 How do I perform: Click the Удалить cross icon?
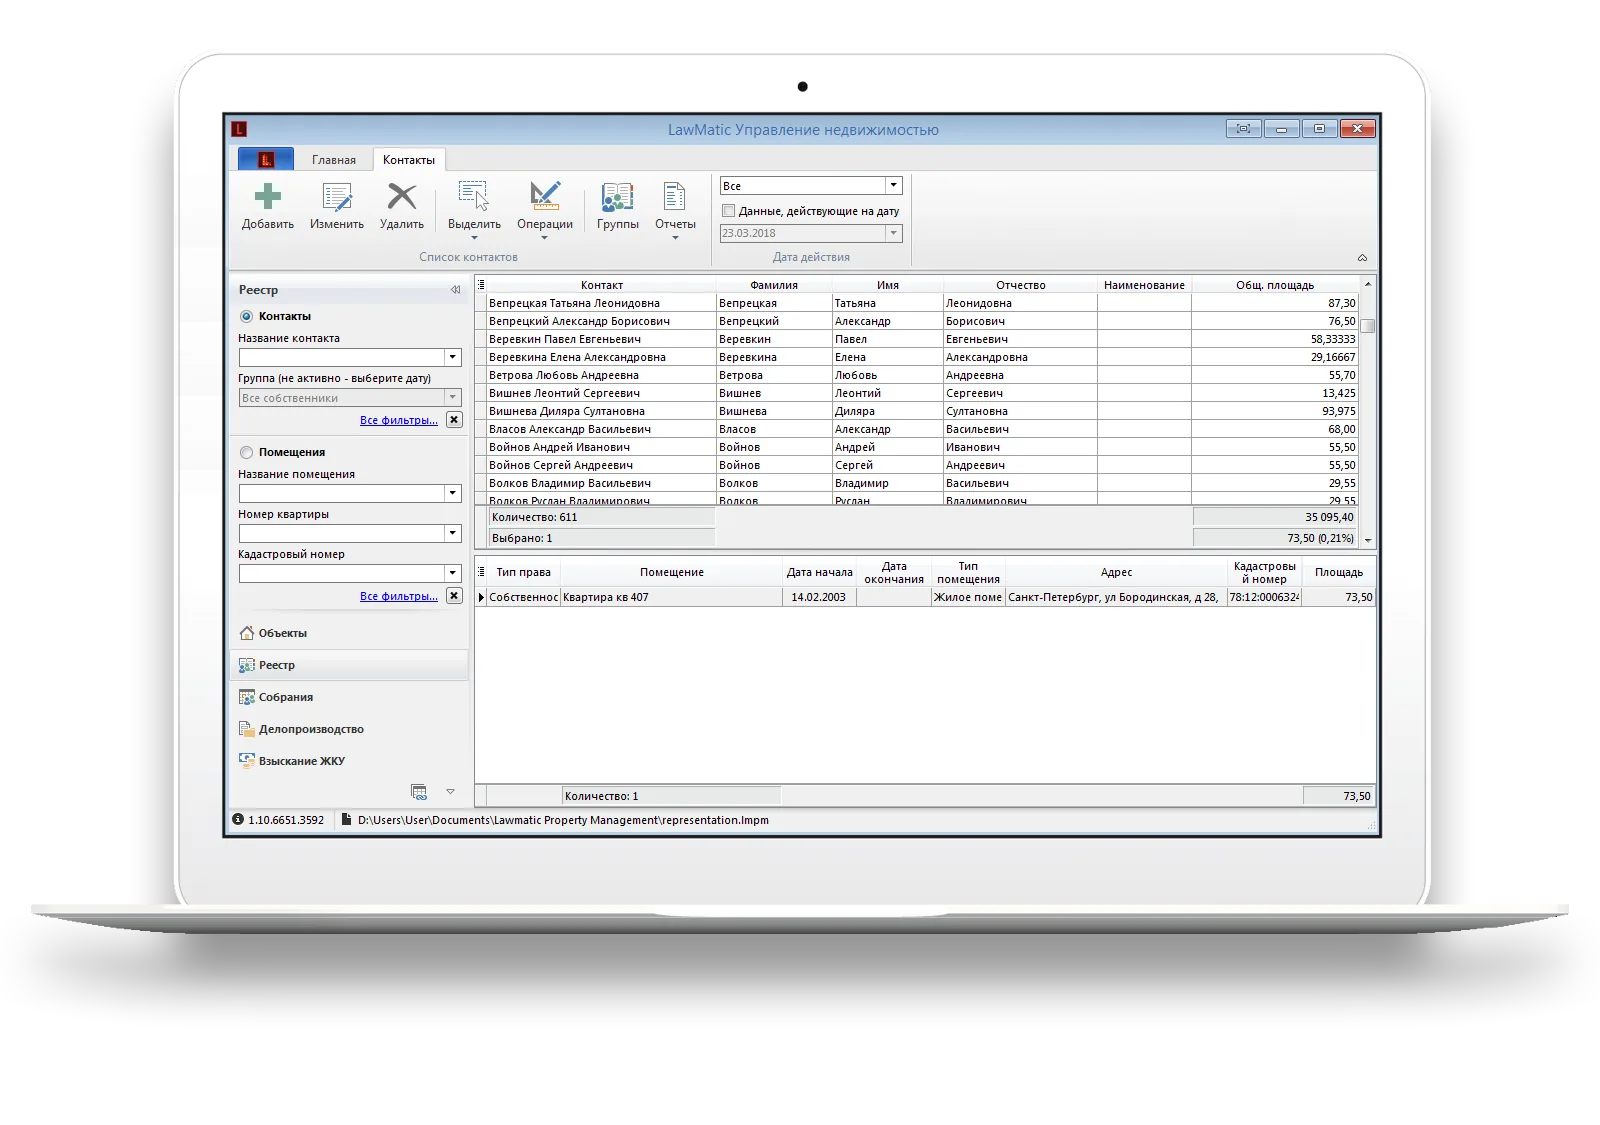click(x=402, y=196)
